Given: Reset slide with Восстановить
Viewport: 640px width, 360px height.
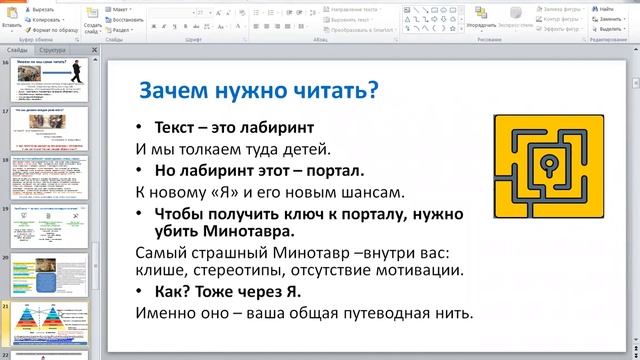Looking at the screenshot, I should click(x=124, y=20).
